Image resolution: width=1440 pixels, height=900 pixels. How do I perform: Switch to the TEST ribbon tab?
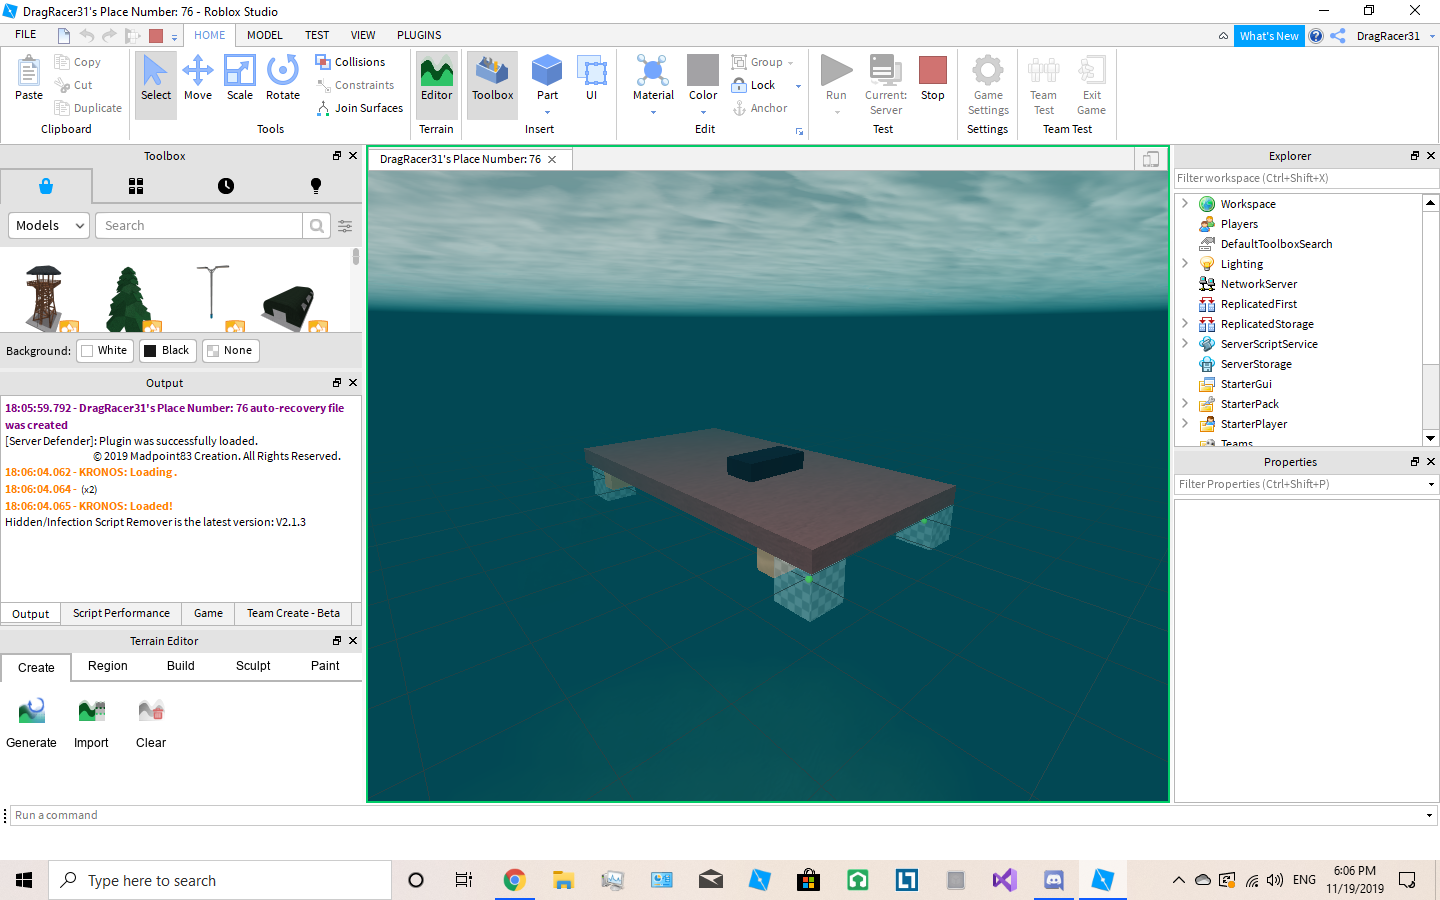[x=317, y=35]
